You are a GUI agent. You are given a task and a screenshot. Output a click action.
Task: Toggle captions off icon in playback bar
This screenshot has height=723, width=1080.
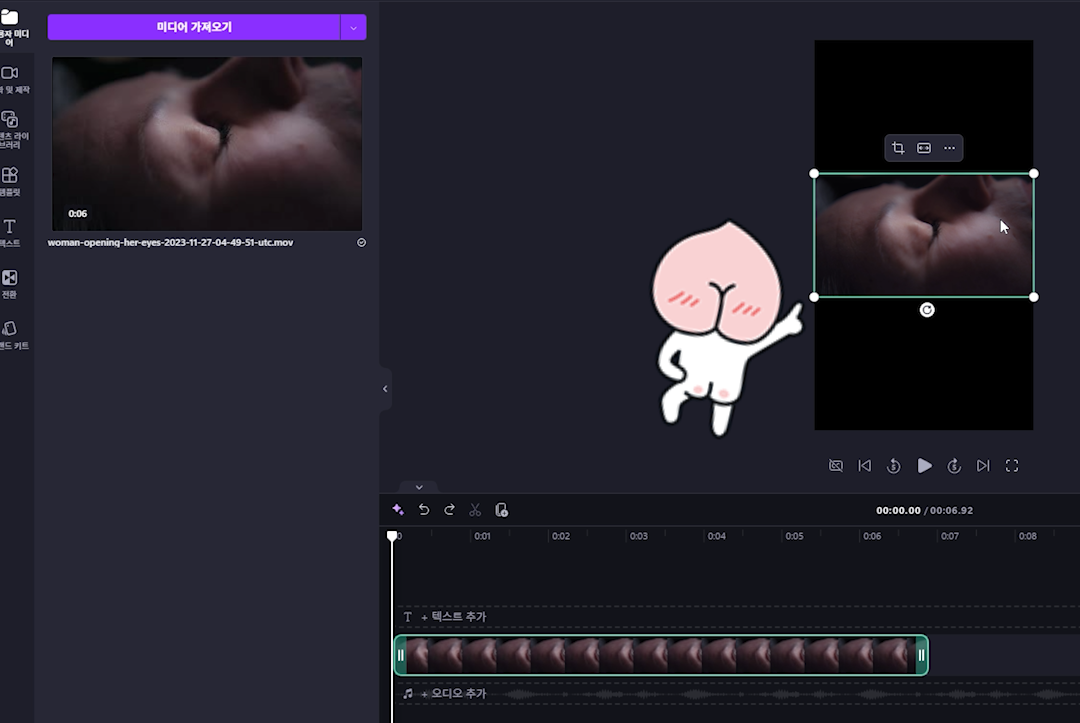(x=835, y=466)
